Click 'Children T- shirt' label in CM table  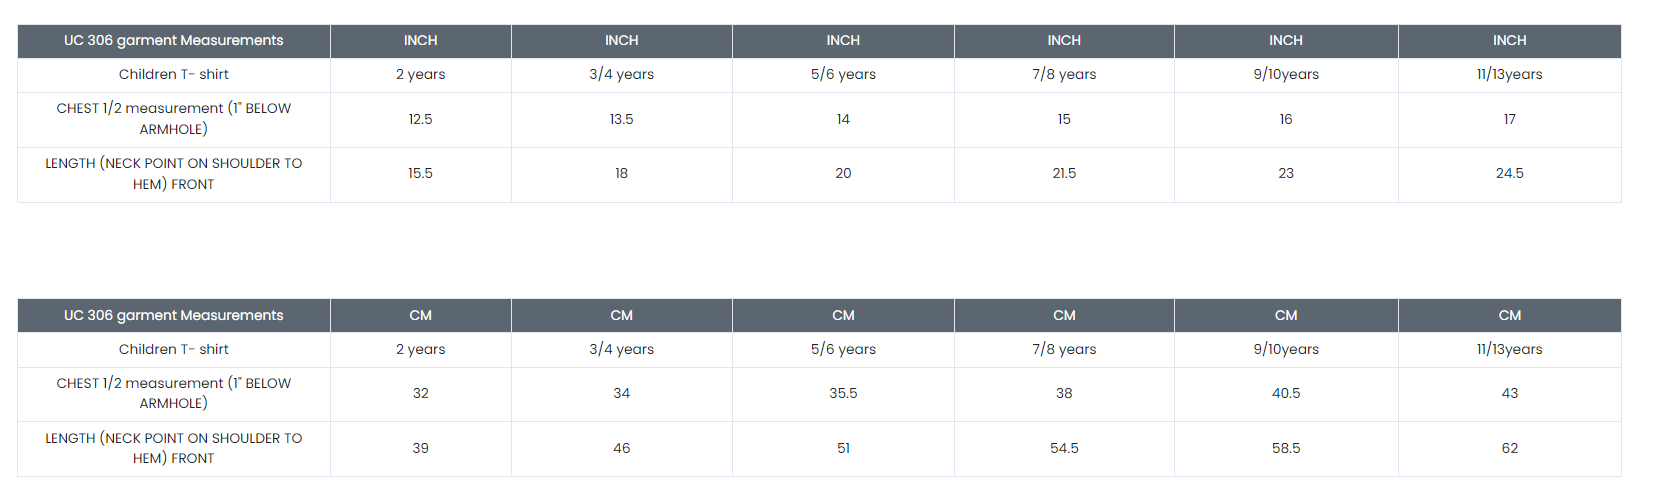(x=173, y=349)
